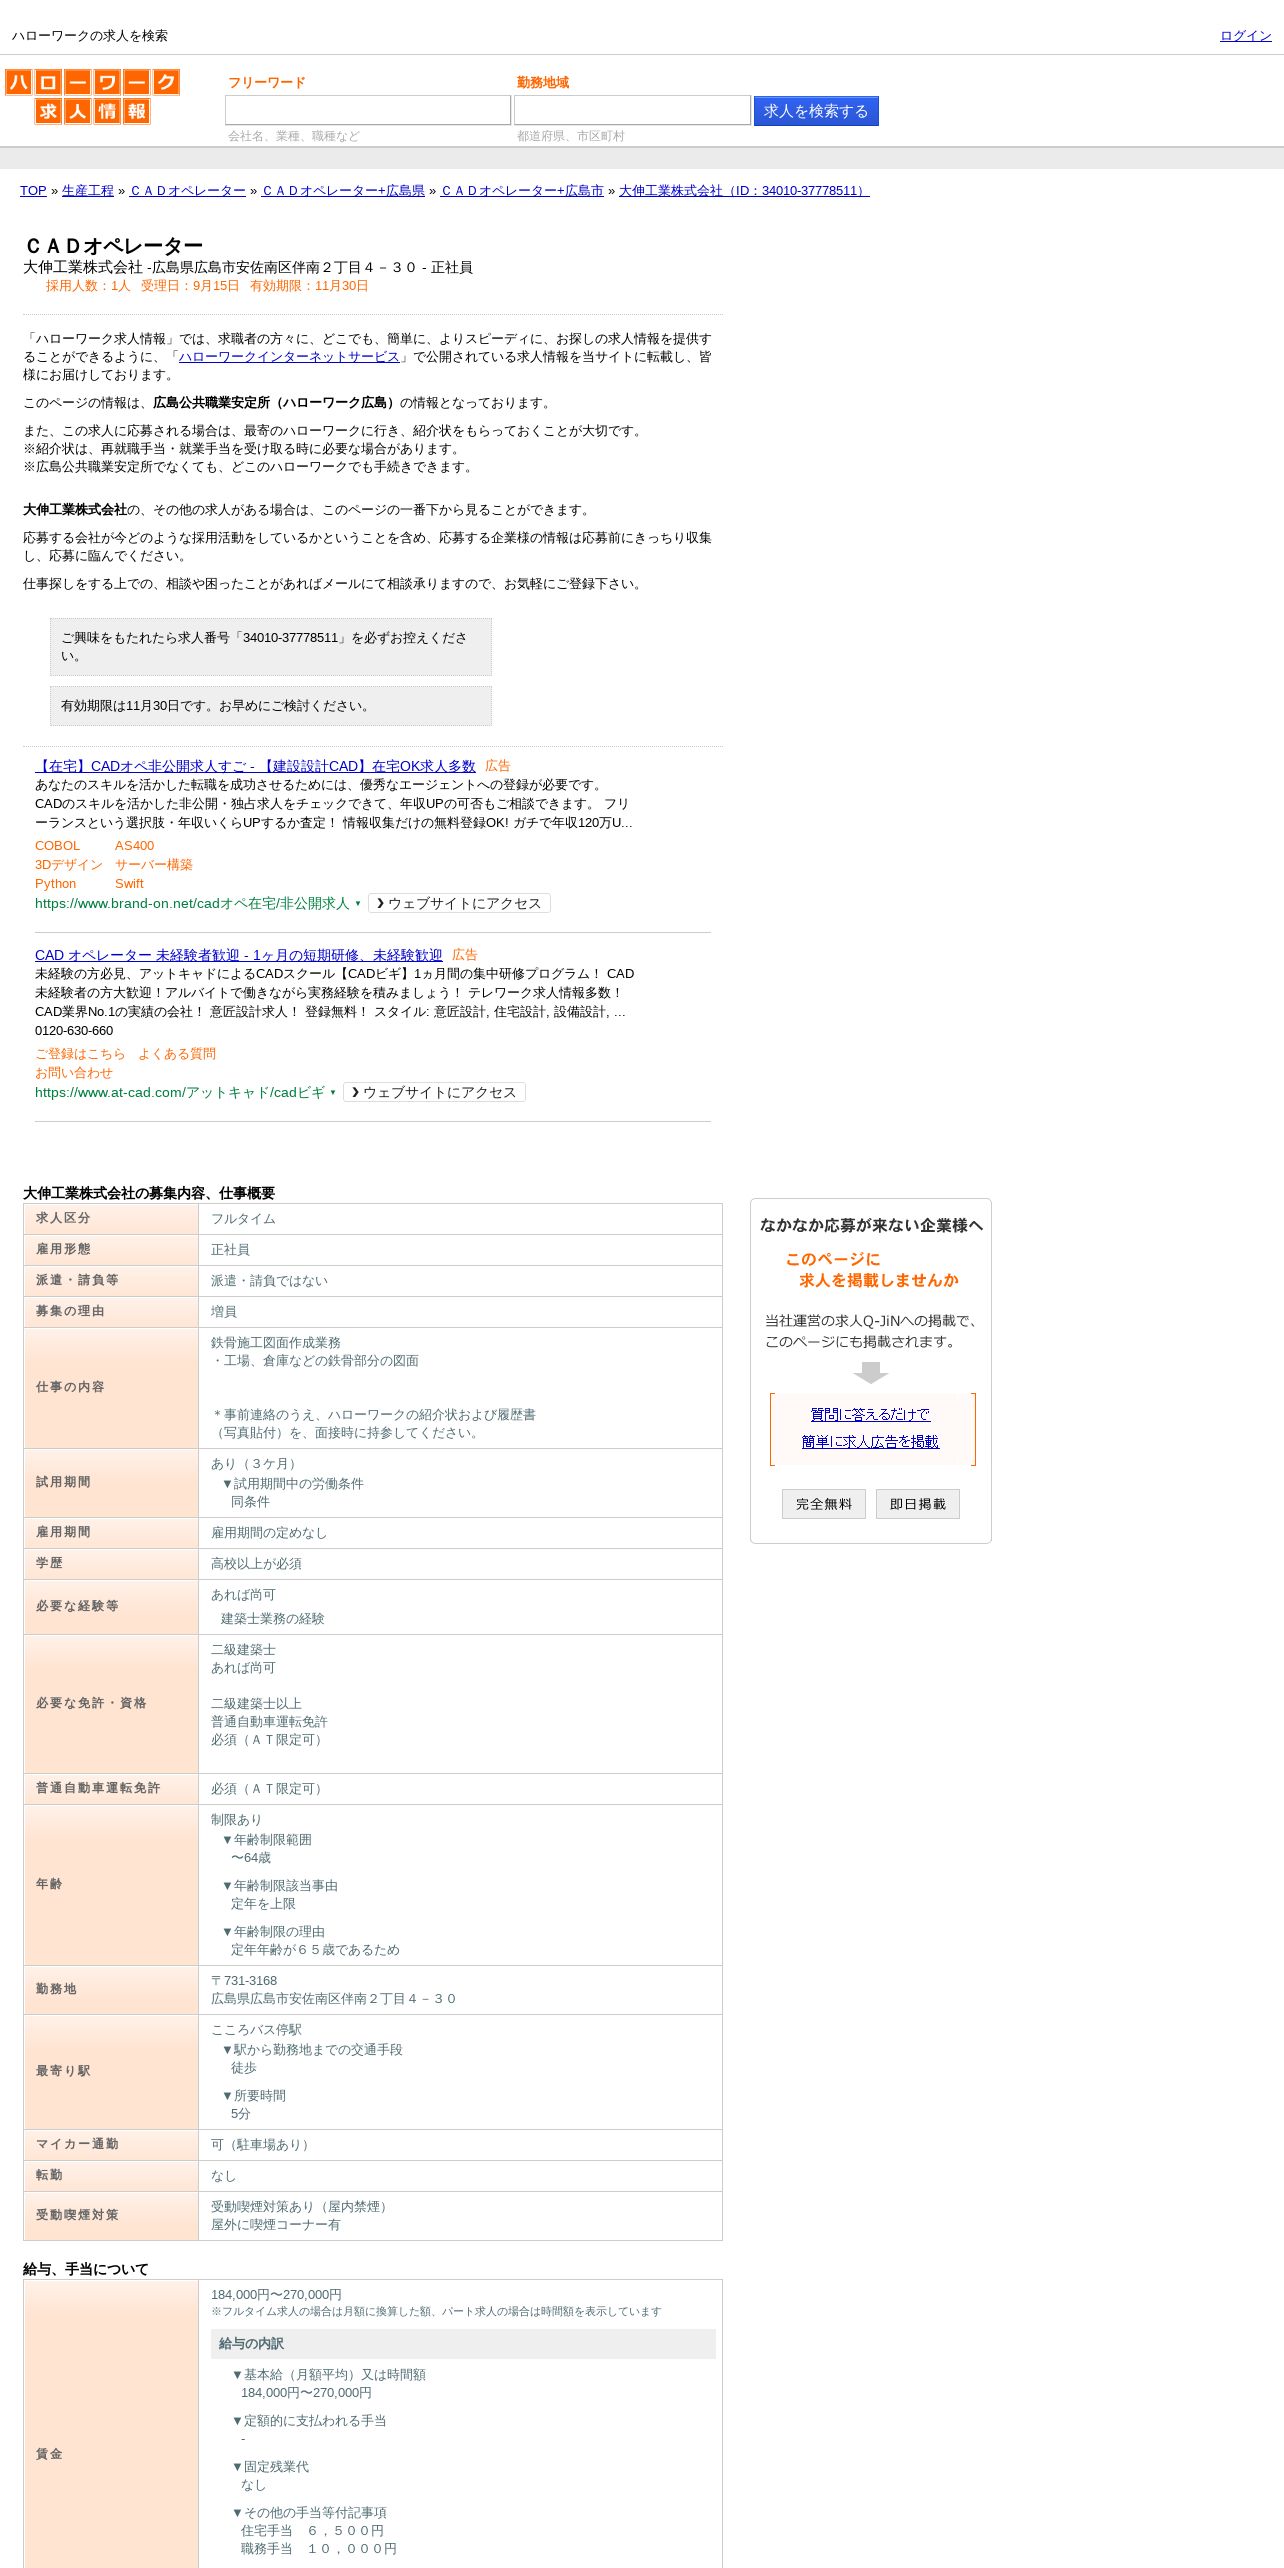
Task: Open the at-cad.com ad URL
Action: [x=180, y=1092]
